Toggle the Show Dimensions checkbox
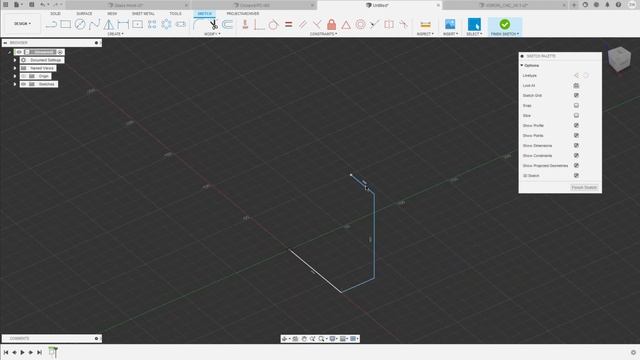640x360 pixels. pyautogui.click(x=576, y=145)
